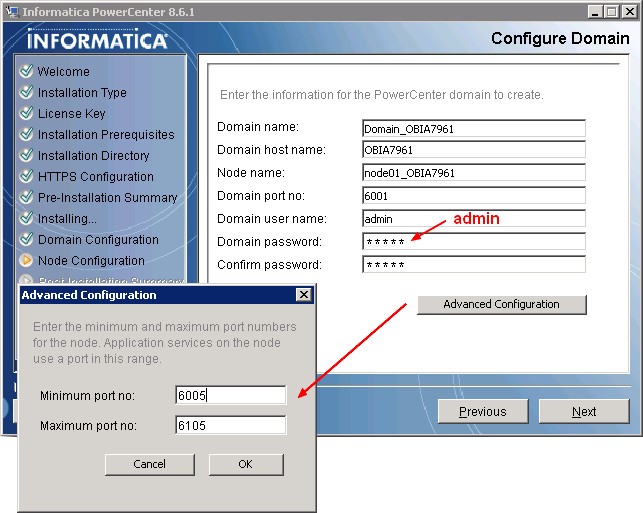Click the Confirm password field
The height and width of the screenshot is (513, 643).
pos(474,264)
